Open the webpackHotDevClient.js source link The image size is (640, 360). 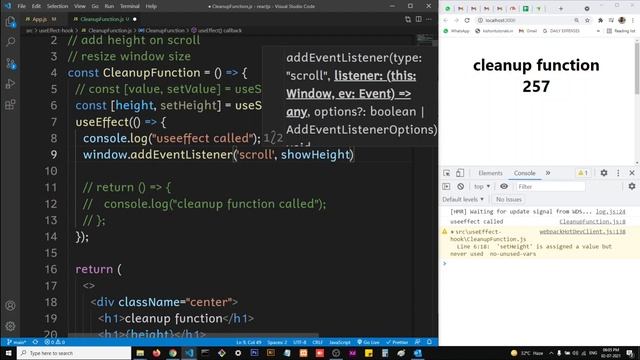(x=582, y=232)
